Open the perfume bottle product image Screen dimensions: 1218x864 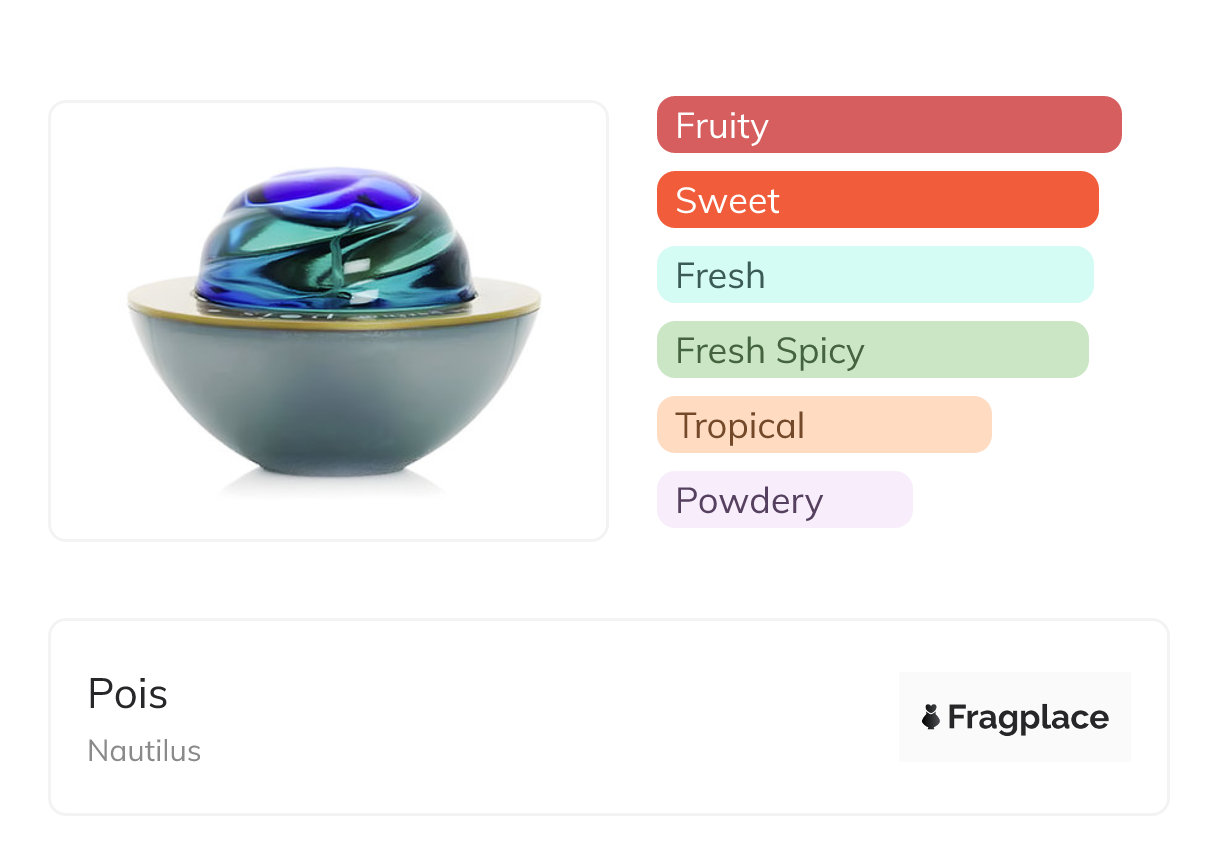(329, 321)
